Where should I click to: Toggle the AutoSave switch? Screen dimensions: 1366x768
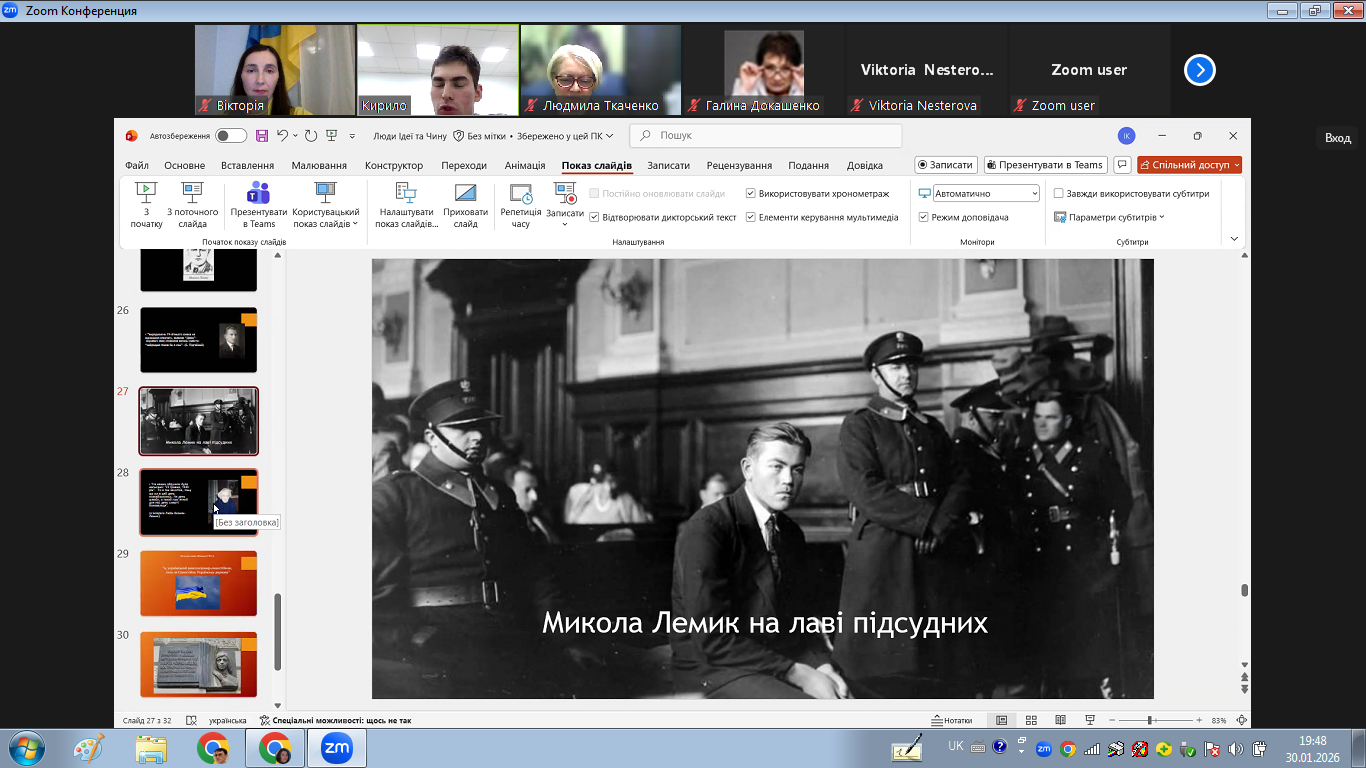click(x=231, y=136)
